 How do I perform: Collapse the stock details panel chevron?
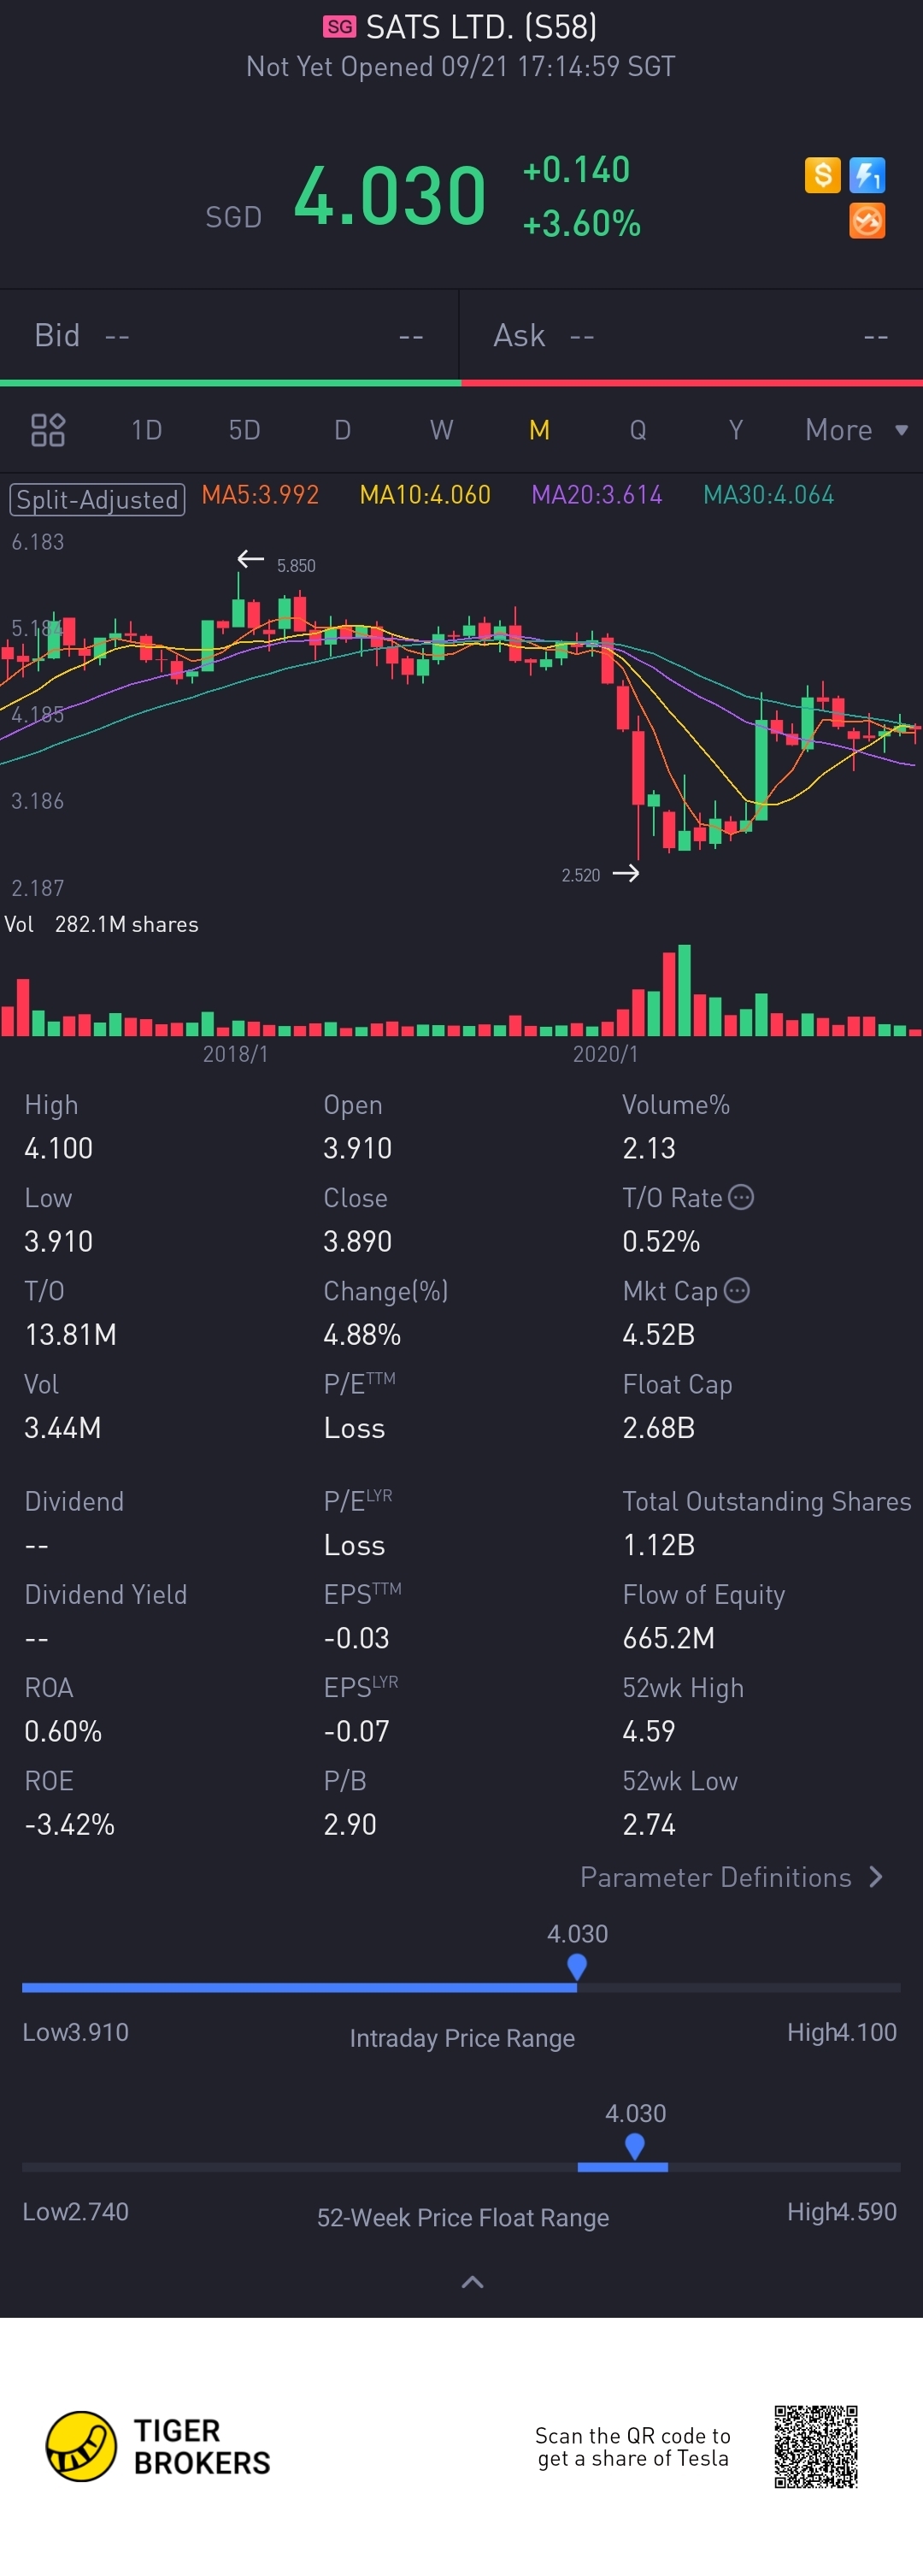tap(472, 2281)
